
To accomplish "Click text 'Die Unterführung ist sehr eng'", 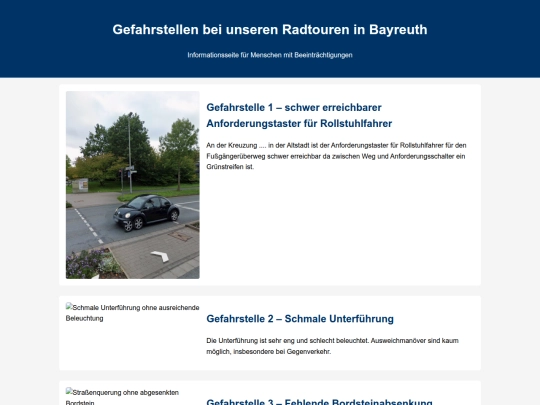I will click(x=251, y=341).
